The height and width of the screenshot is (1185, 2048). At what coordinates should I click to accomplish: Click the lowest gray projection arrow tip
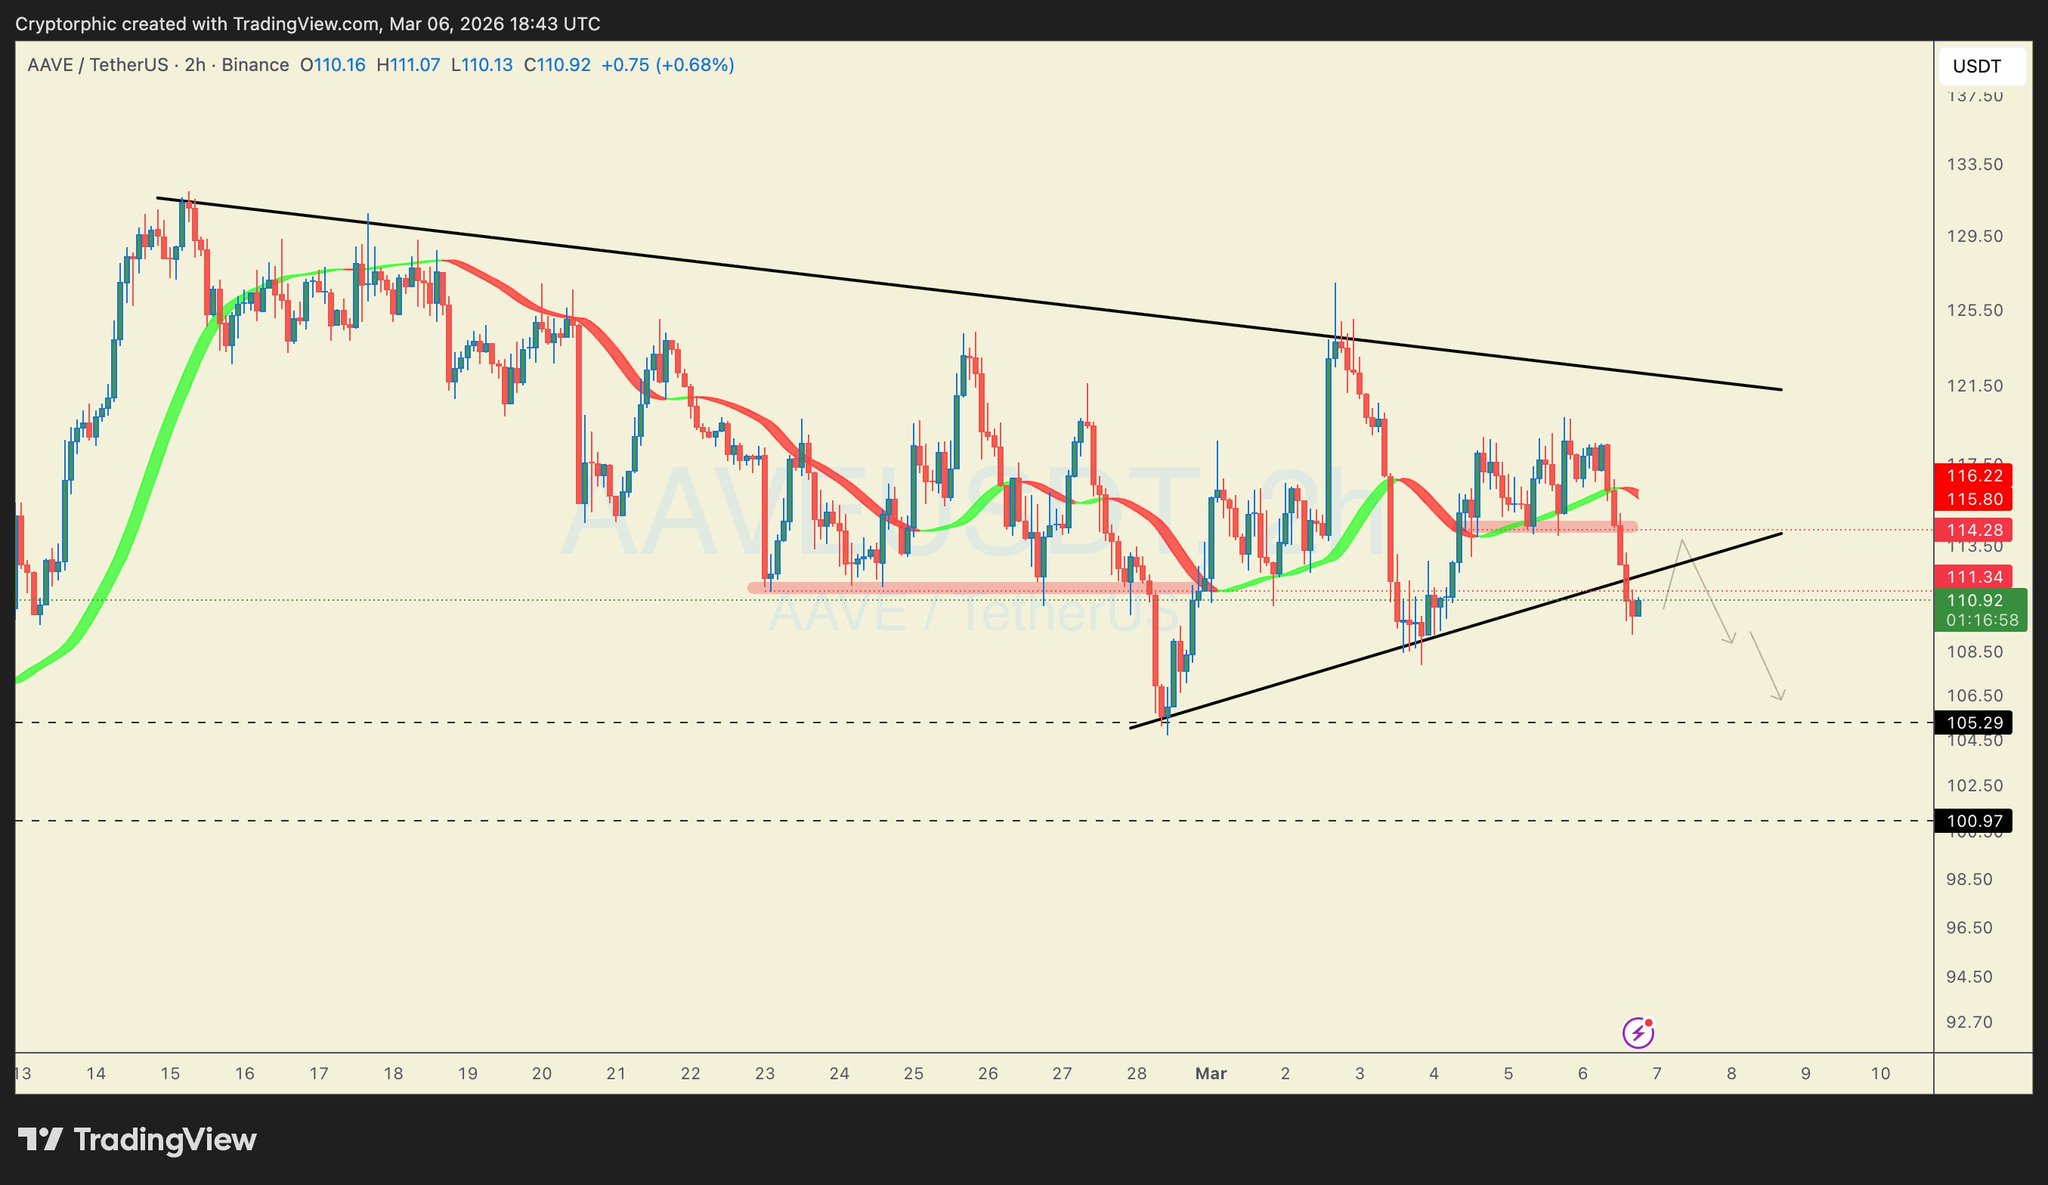coord(1781,699)
